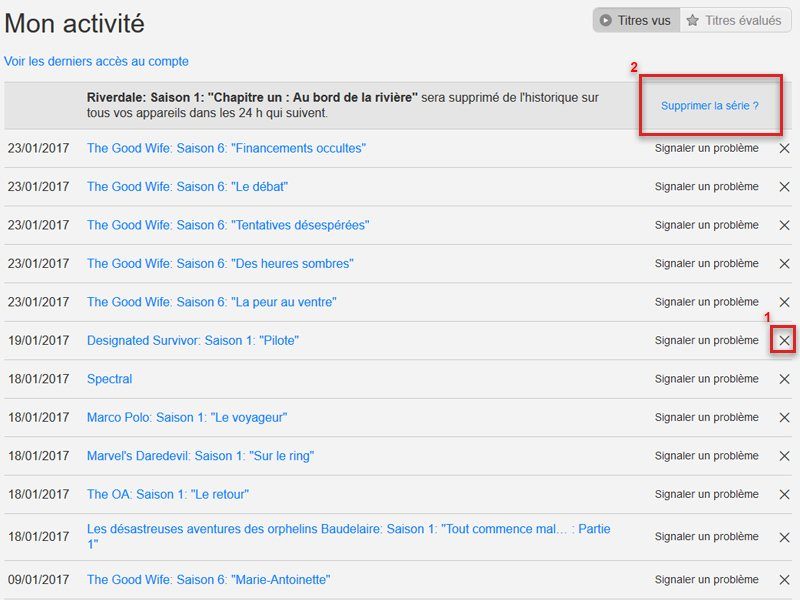Click date 19/01/2017 beside Designated Survivor
The image size is (800, 600).
38,340
